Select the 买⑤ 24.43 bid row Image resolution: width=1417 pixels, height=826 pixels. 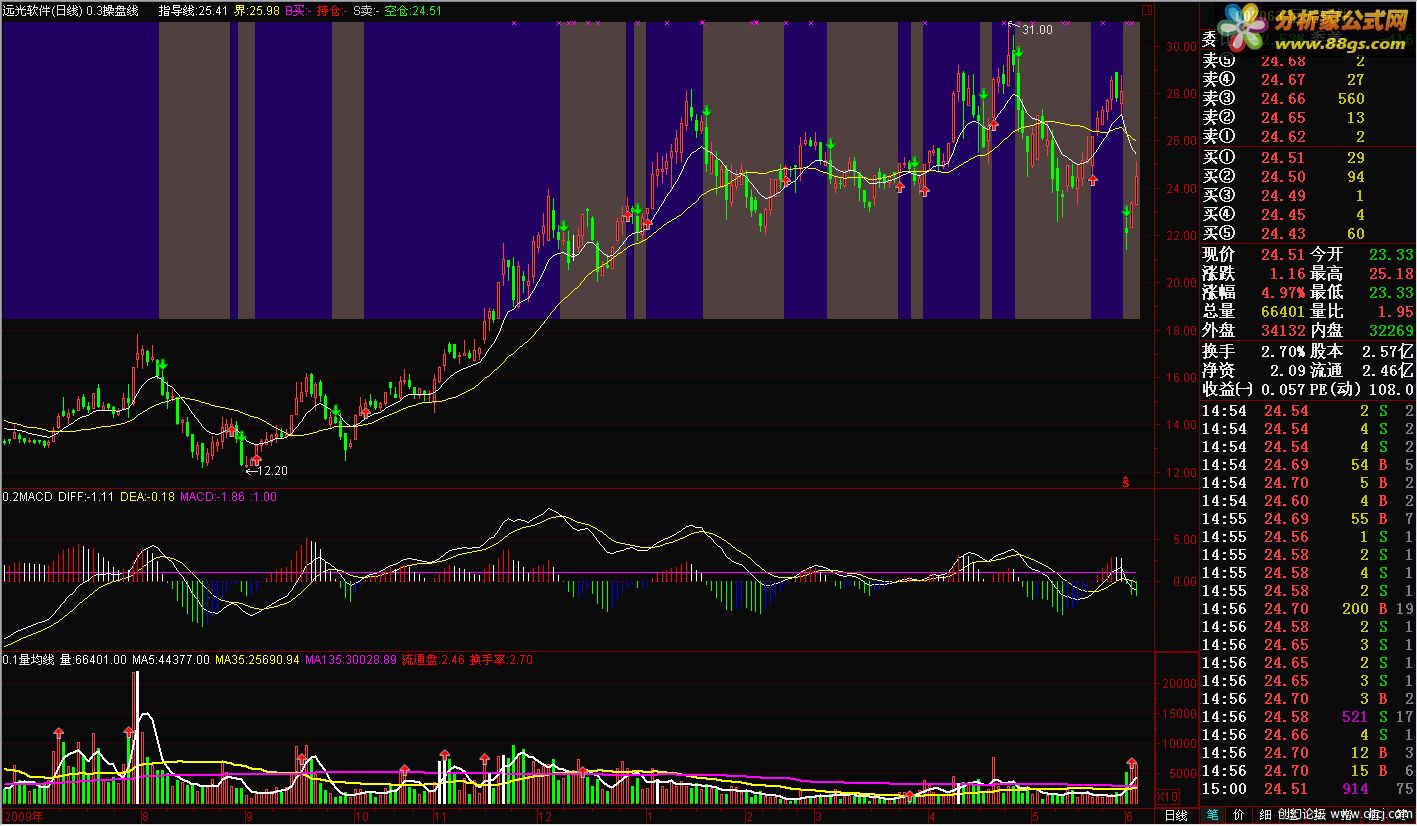(x=1308, y=233)
